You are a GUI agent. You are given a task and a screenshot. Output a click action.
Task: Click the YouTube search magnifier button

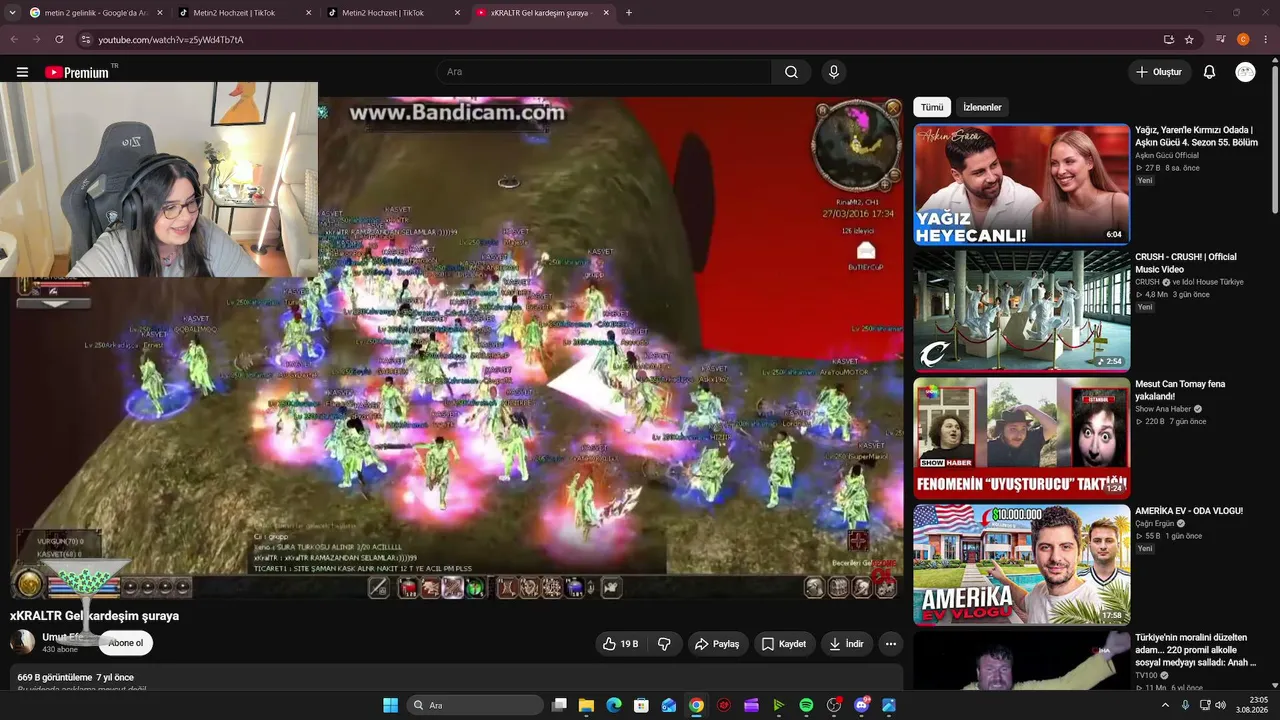pos(791,72)
